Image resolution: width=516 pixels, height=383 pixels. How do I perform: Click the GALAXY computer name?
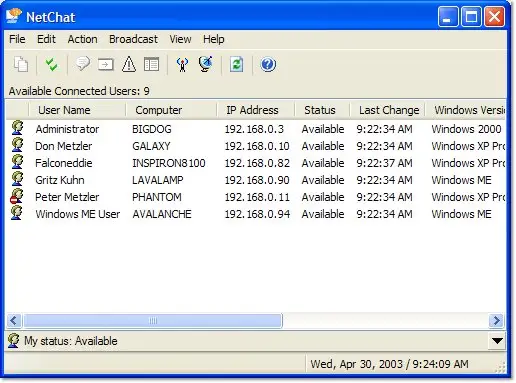click(151, 146)
